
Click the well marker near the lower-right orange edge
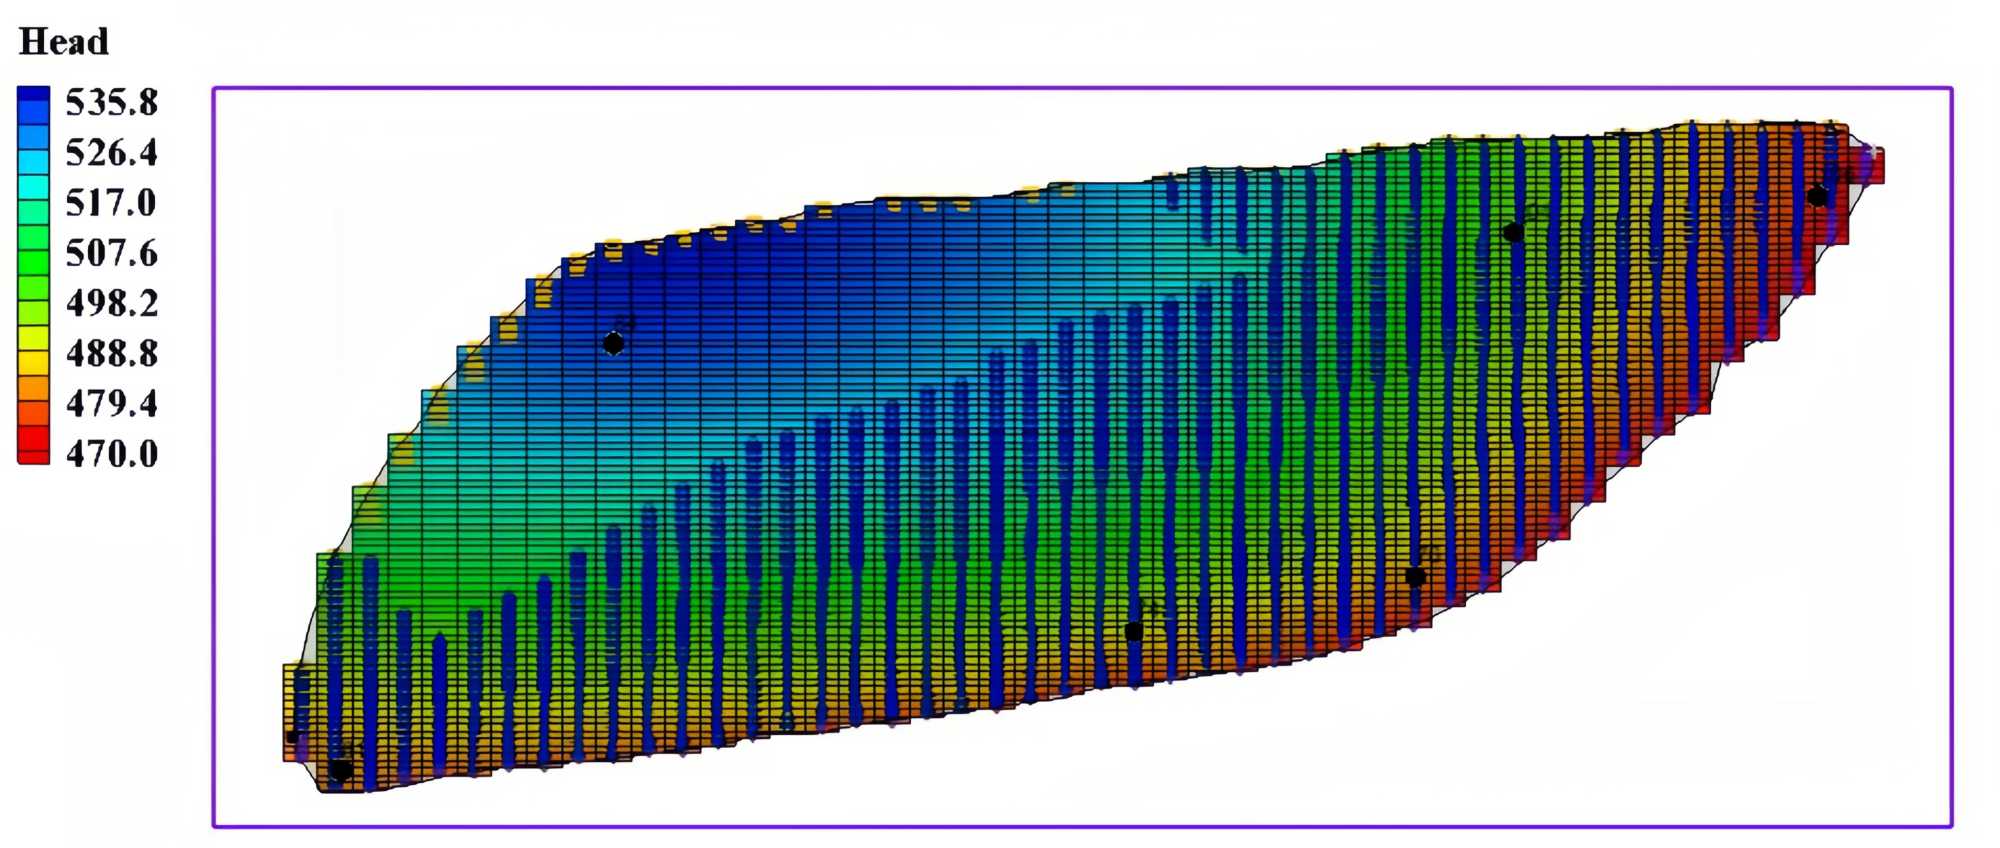[x=1415, y=577]
